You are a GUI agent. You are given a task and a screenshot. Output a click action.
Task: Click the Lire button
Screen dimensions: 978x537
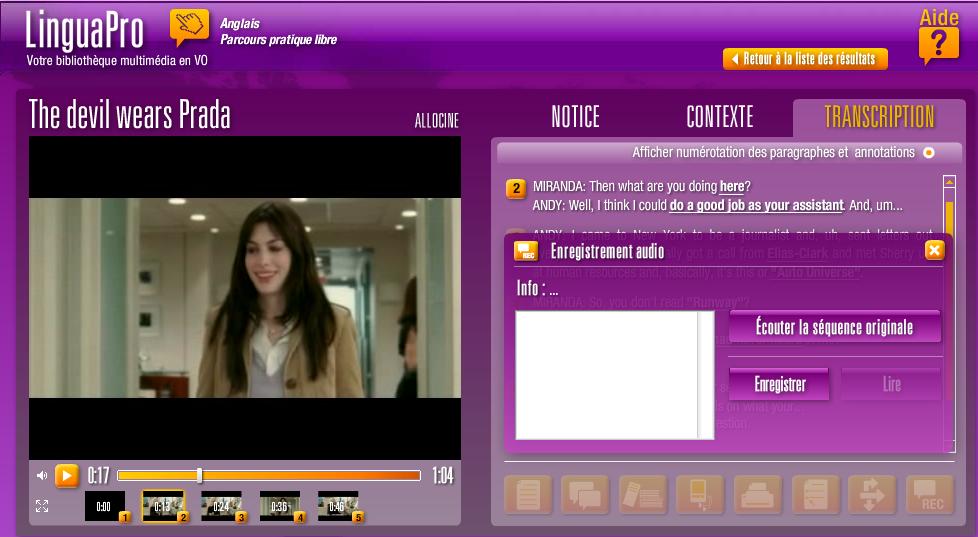coord(891,384)
